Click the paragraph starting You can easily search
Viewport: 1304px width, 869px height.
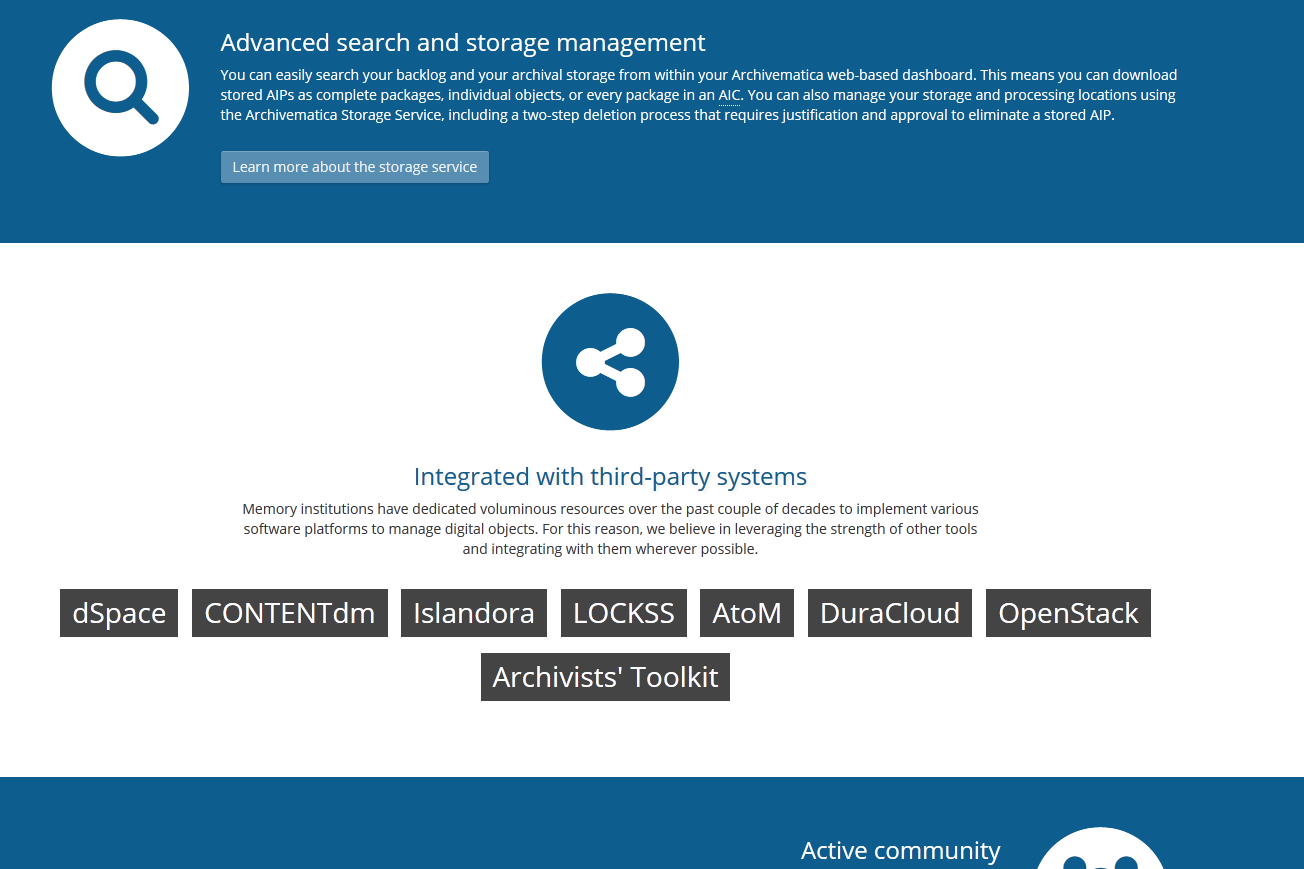[699, 95]
